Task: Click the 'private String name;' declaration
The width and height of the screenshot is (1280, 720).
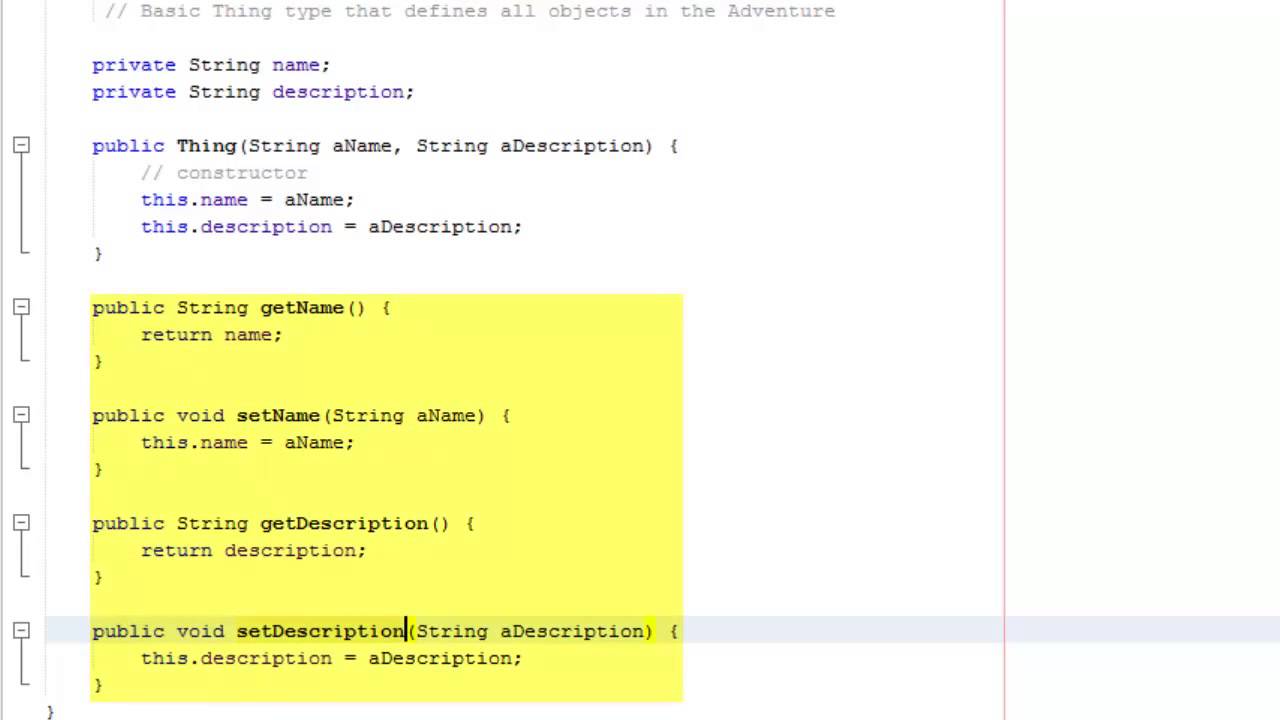Action: point(211,65)
